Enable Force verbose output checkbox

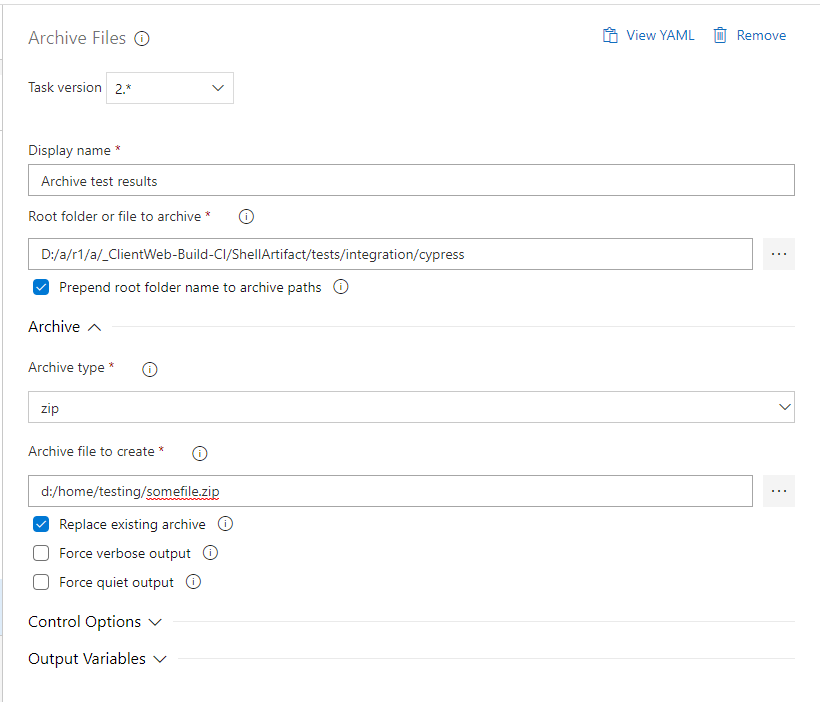tap(41, 553)
